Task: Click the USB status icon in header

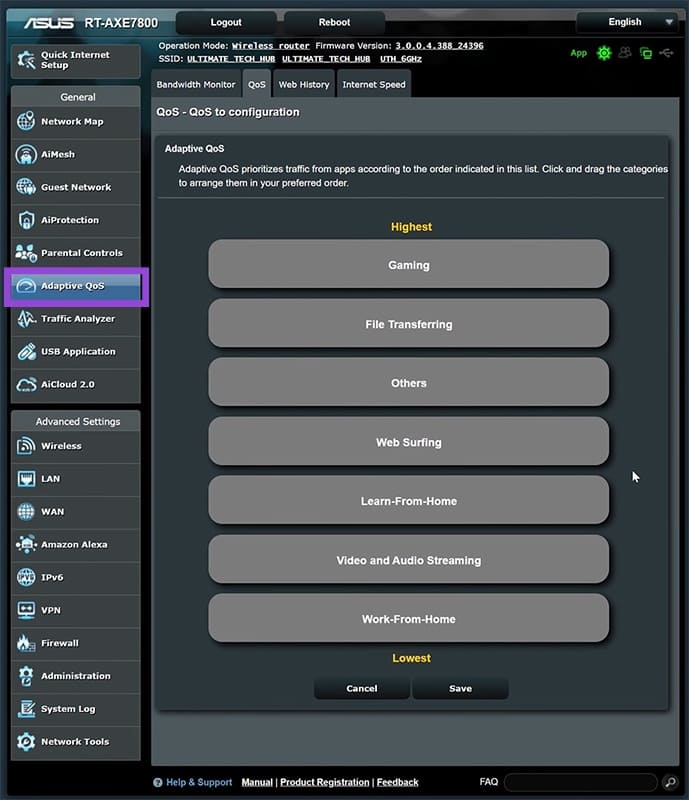Action: pyautogui.click(x=668, y=53)
